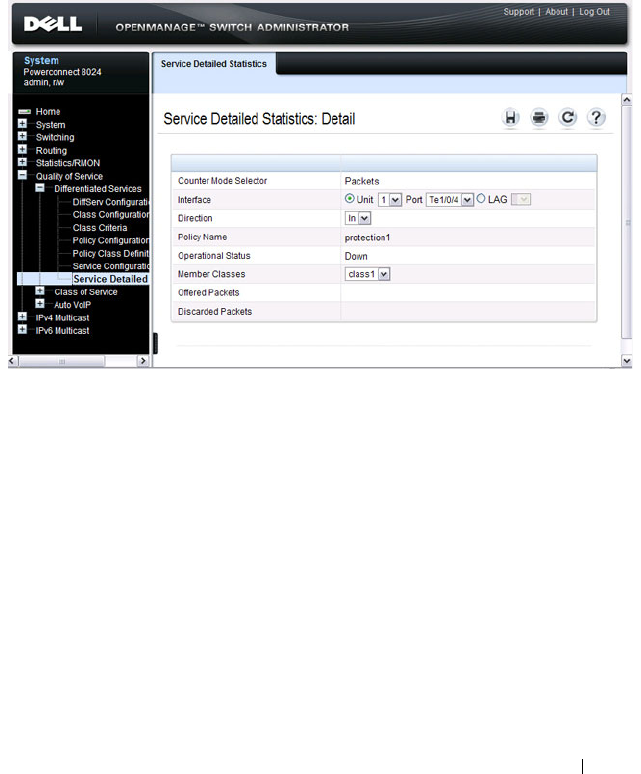Image resolution: width=641 pixels, height=774 pixels.
Task: Click the Operational Status value Down
Action: (356, 256)
